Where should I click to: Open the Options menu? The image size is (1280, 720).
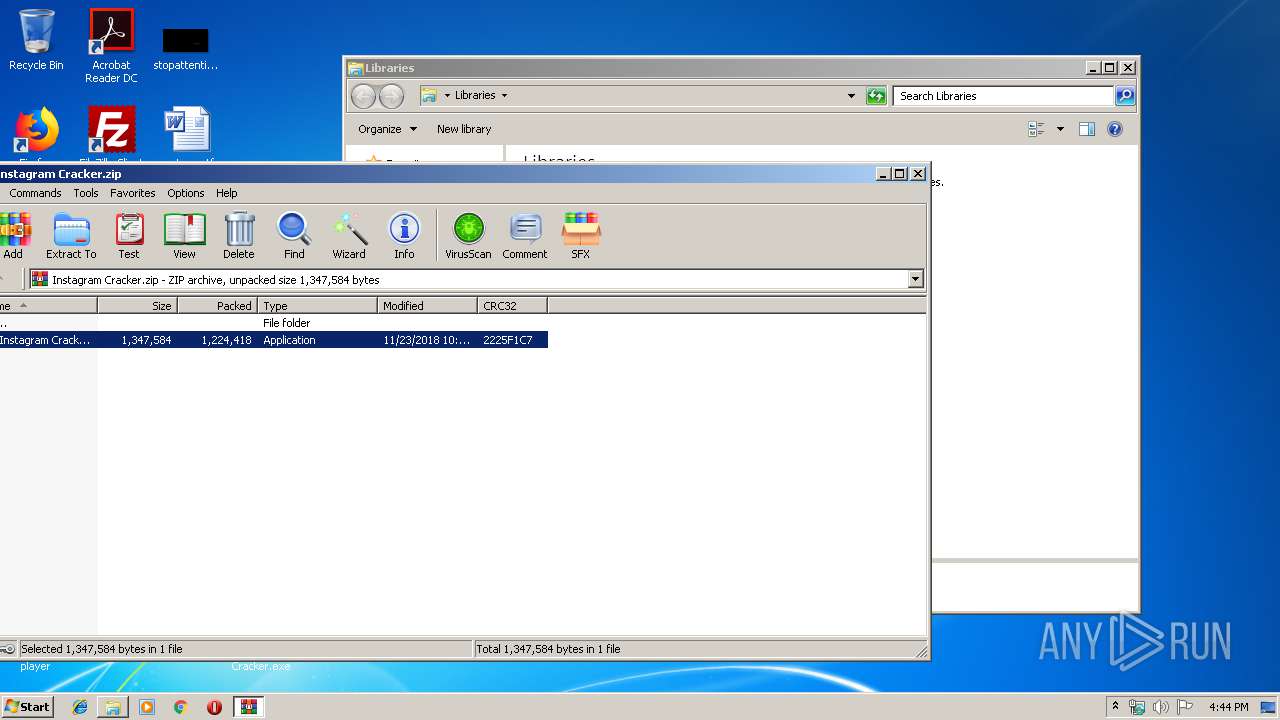[x=186, y=193]
